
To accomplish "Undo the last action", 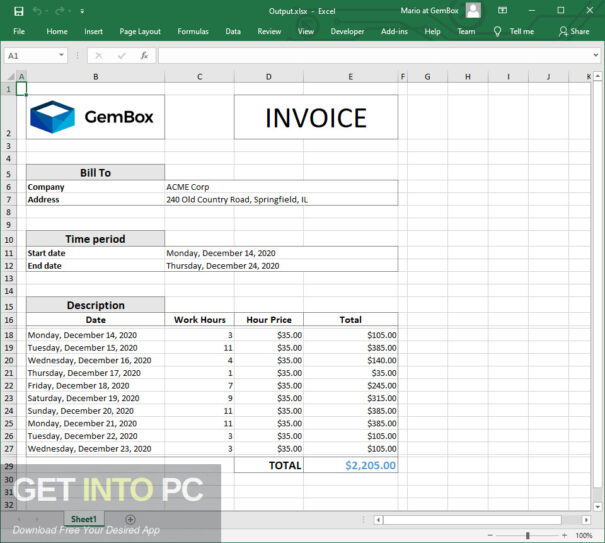I will click(37, 11).
